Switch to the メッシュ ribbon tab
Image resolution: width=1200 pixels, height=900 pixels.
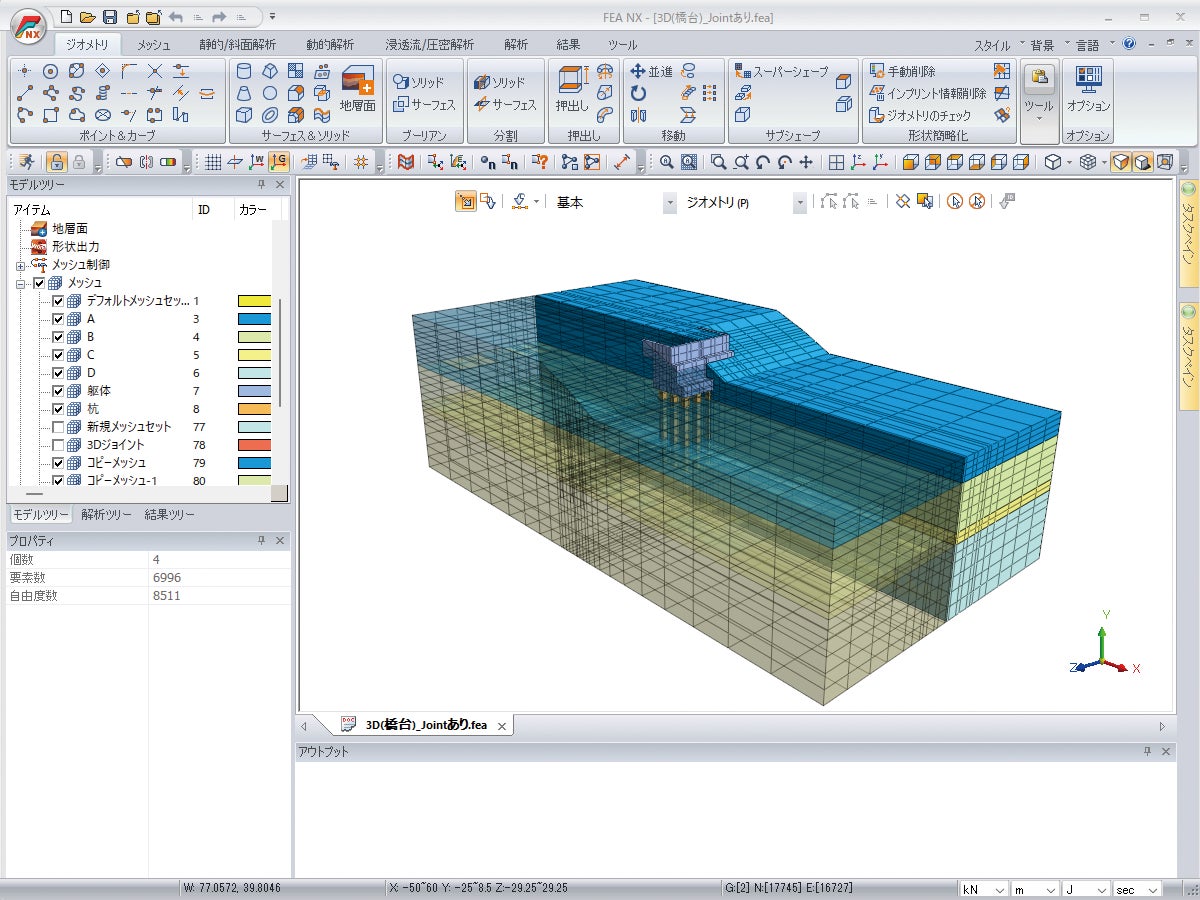pos(154,45)
